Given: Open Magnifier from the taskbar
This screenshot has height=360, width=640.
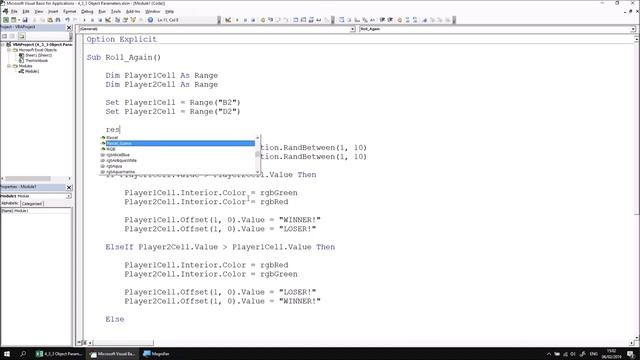Looking at the screenshot, I should (156, 353).
